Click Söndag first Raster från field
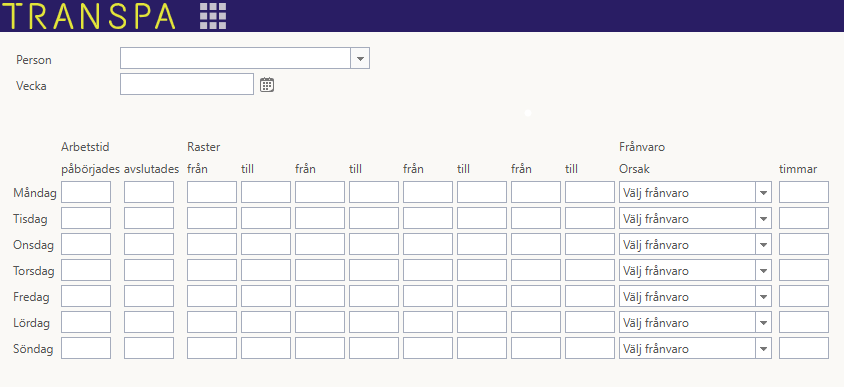844x387 pixels. 212,348
